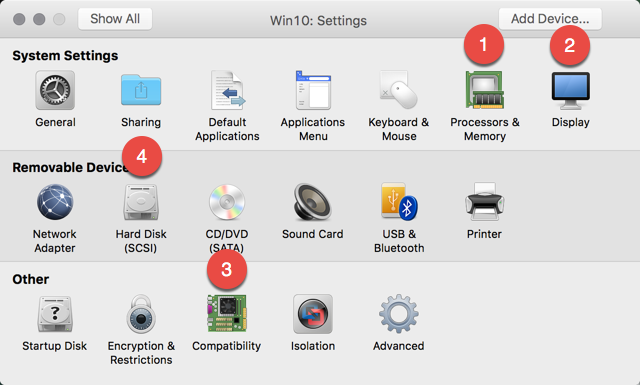Open USB & Bluetooth settings icon
640x385 pixels.
pyautogui.click(x=399, y=202)
